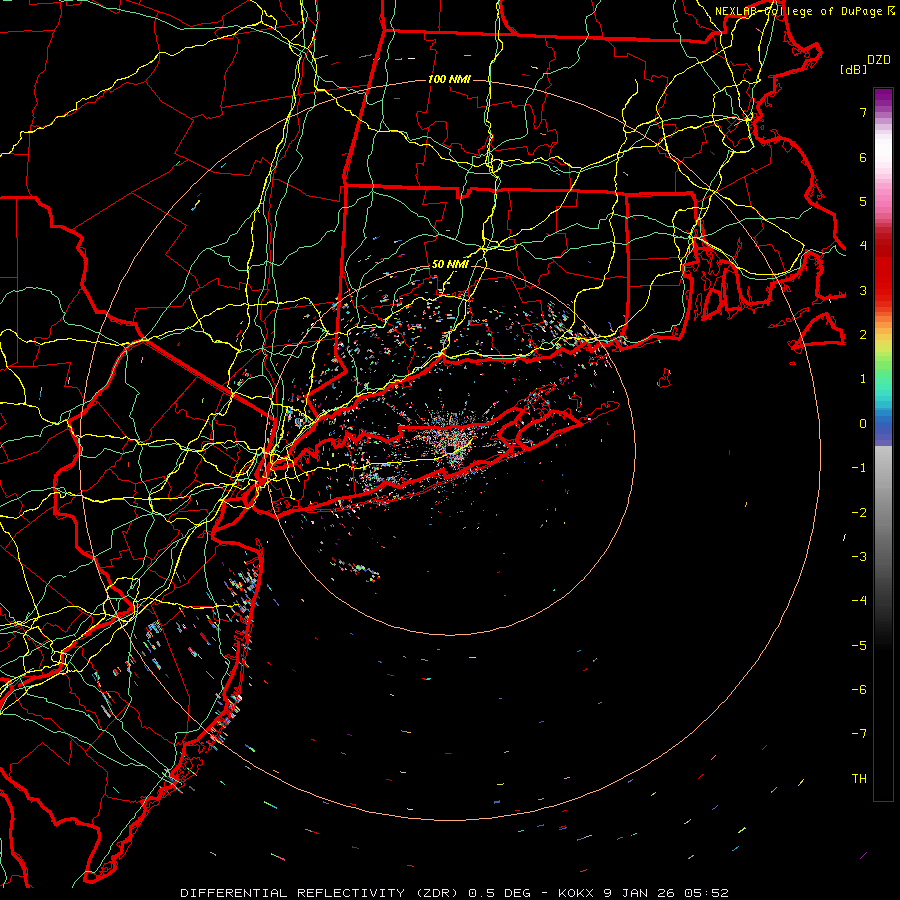
Task: Click the '50 NMI' range ring label
Action: pos(449,265)
